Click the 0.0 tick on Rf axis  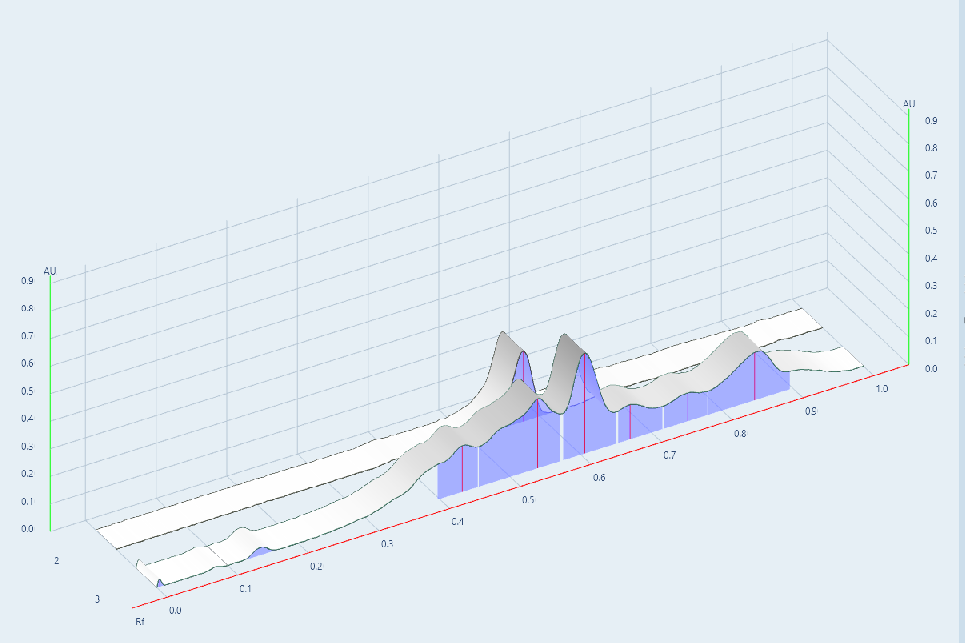coord(176,610)
